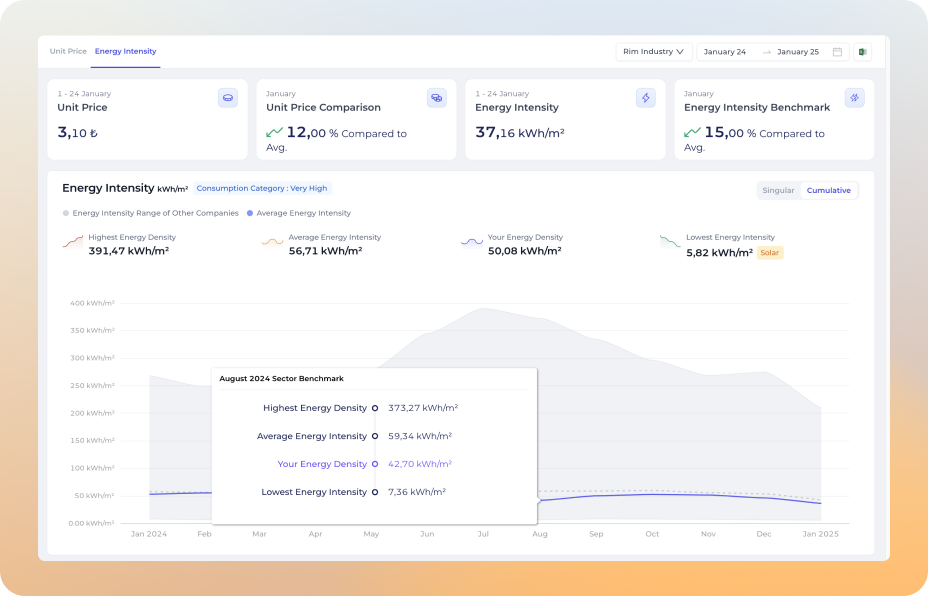The height and width of the screenshot is (596, 928).
Task: Switch to the Unit Price tab
Action: pos(68,51)
